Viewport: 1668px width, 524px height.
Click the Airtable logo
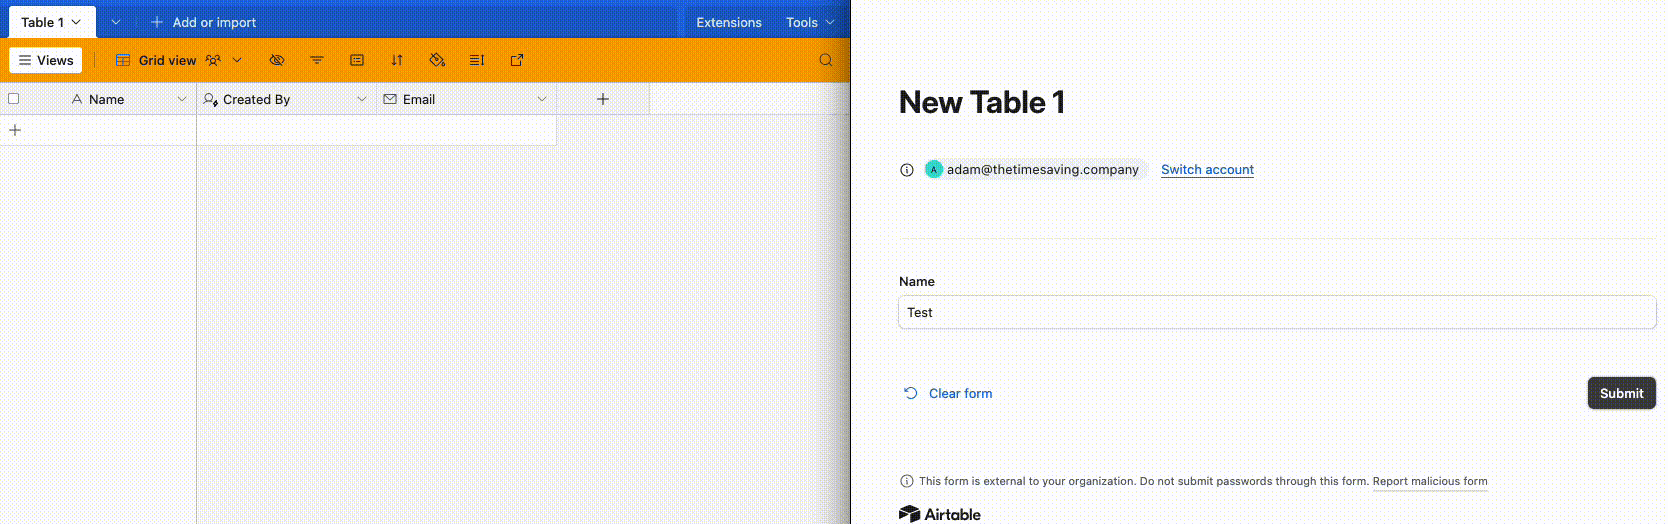[x=940, y=514]
